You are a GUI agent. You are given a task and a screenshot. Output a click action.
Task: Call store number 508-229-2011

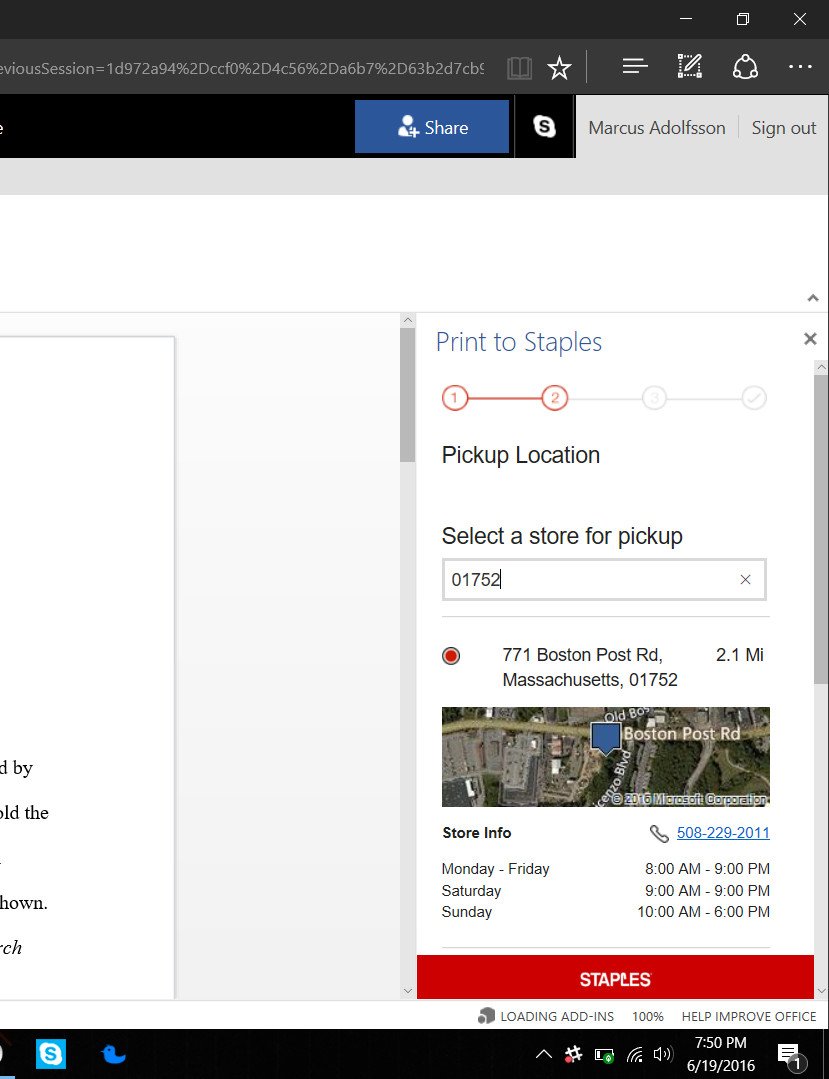723,833
